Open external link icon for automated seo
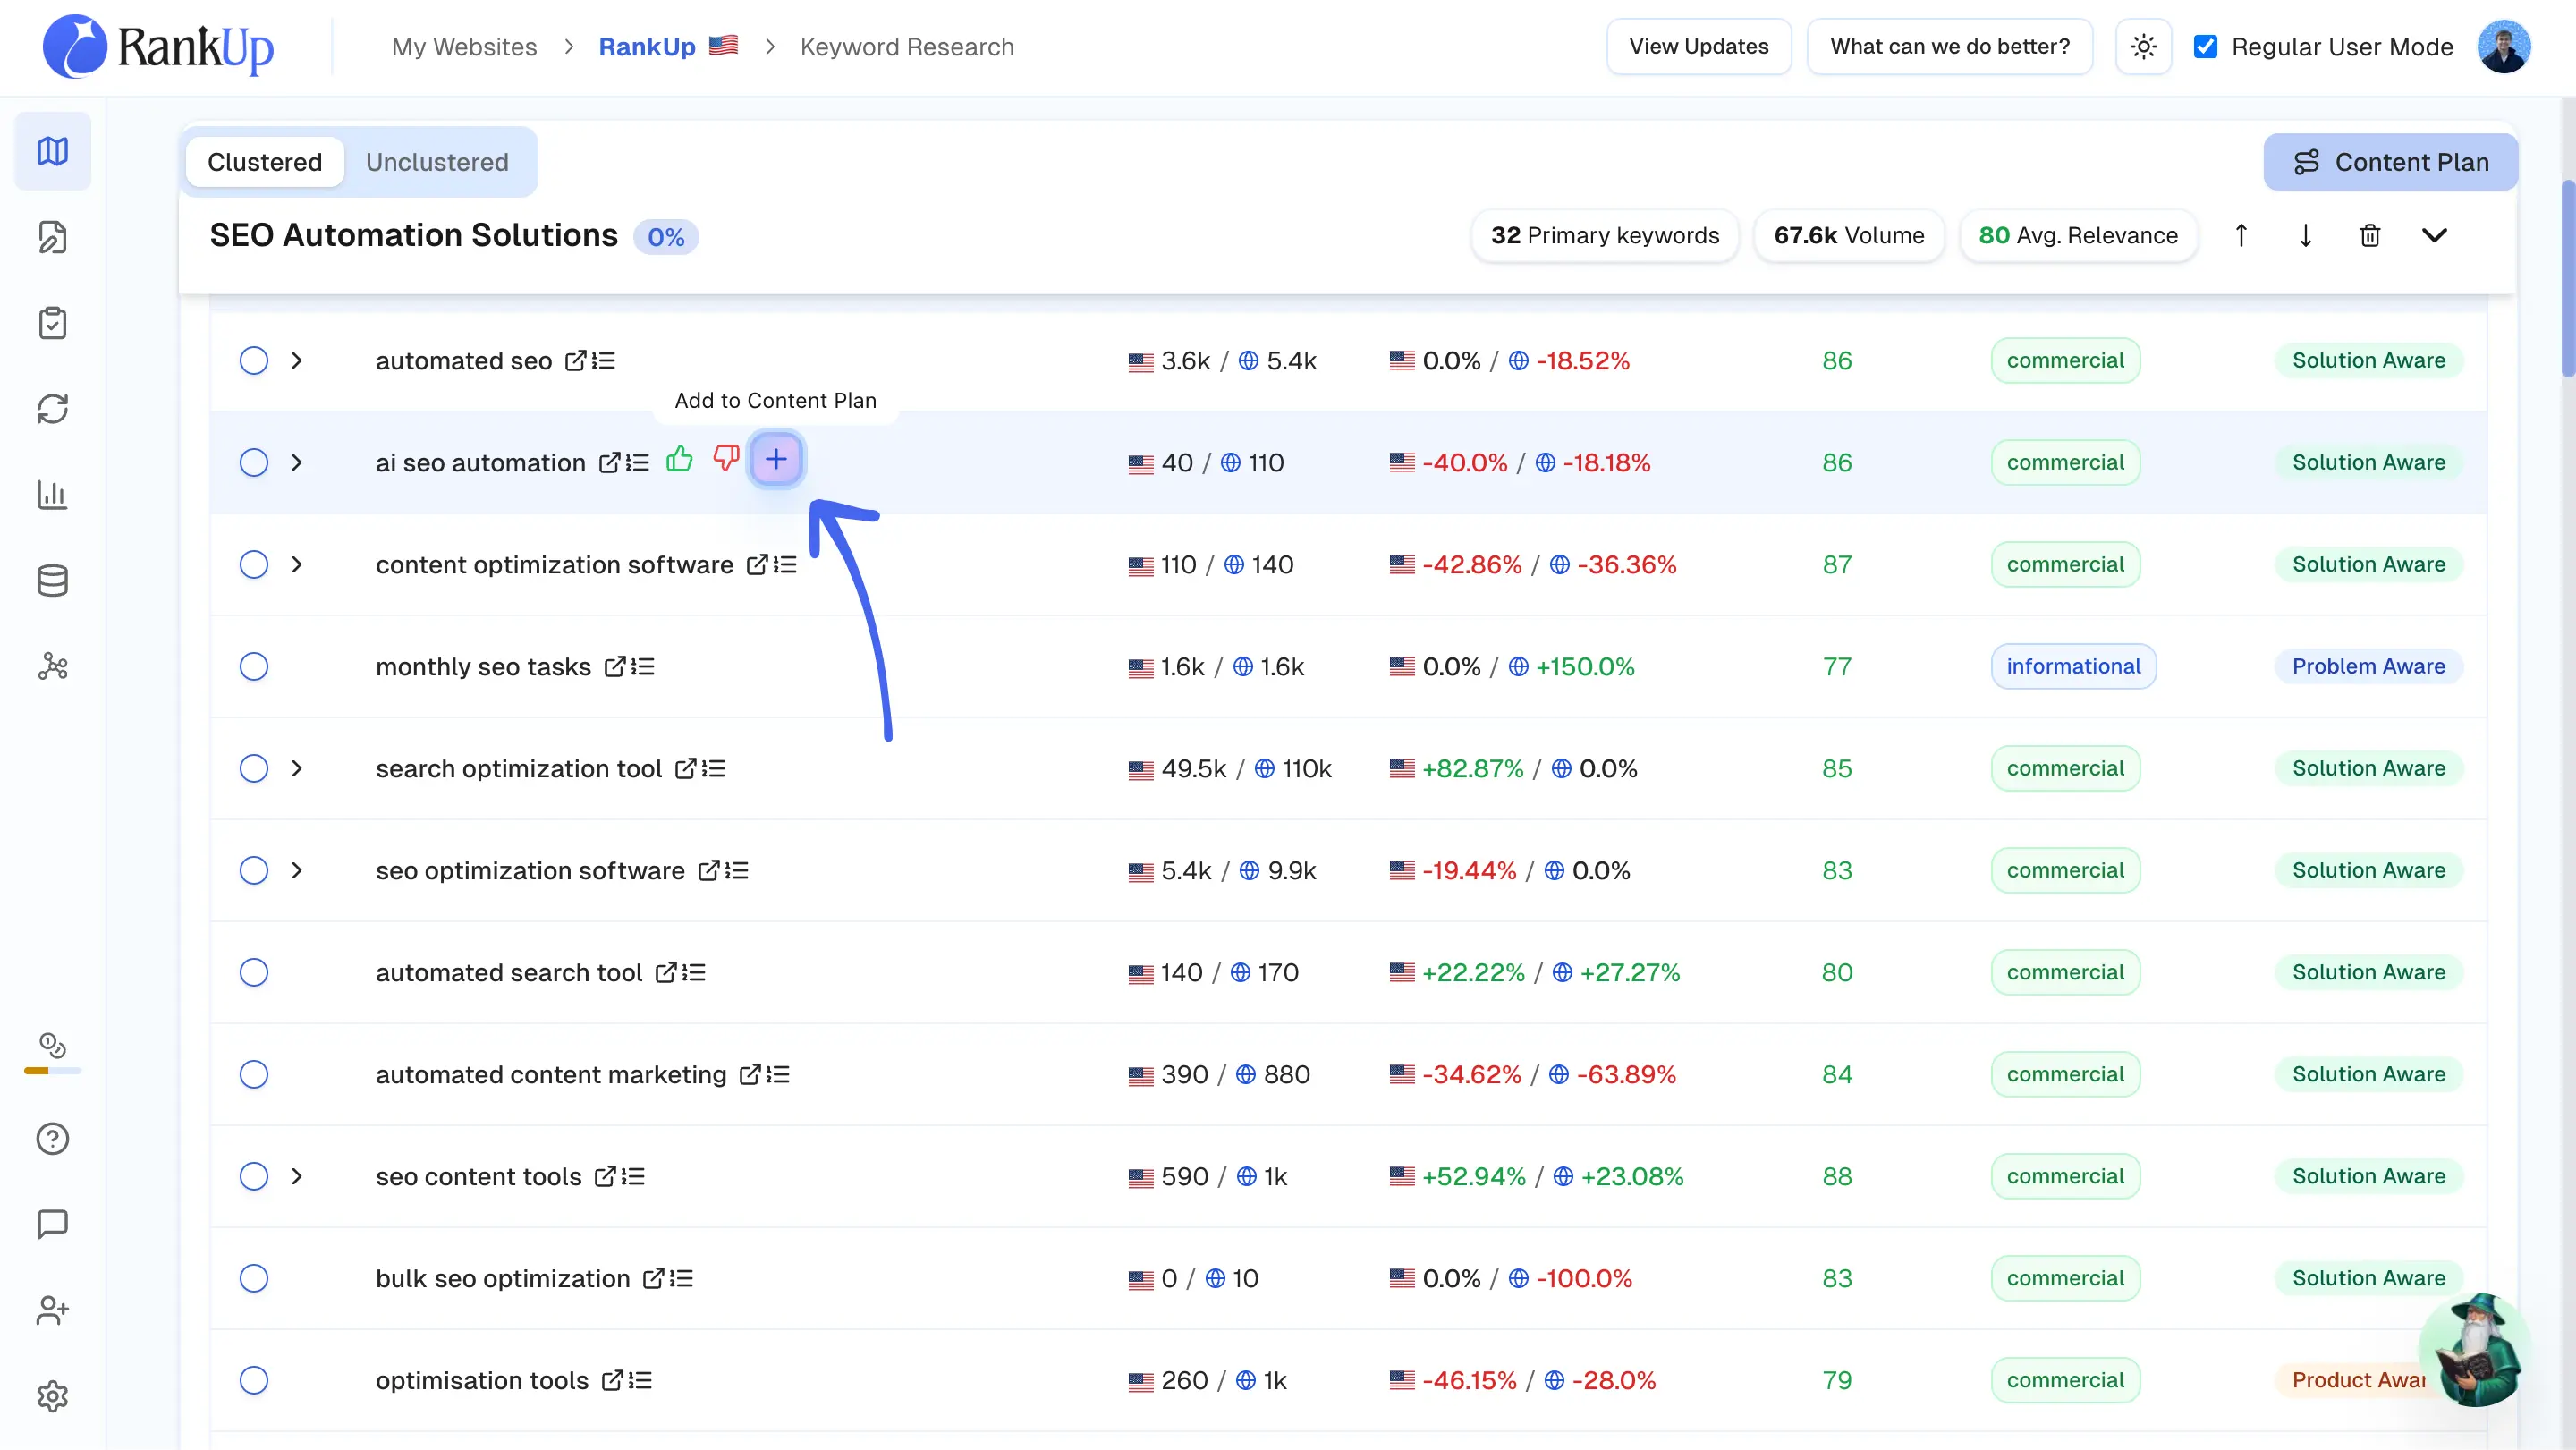The image size is (2576, 1450). coord(575,361)
